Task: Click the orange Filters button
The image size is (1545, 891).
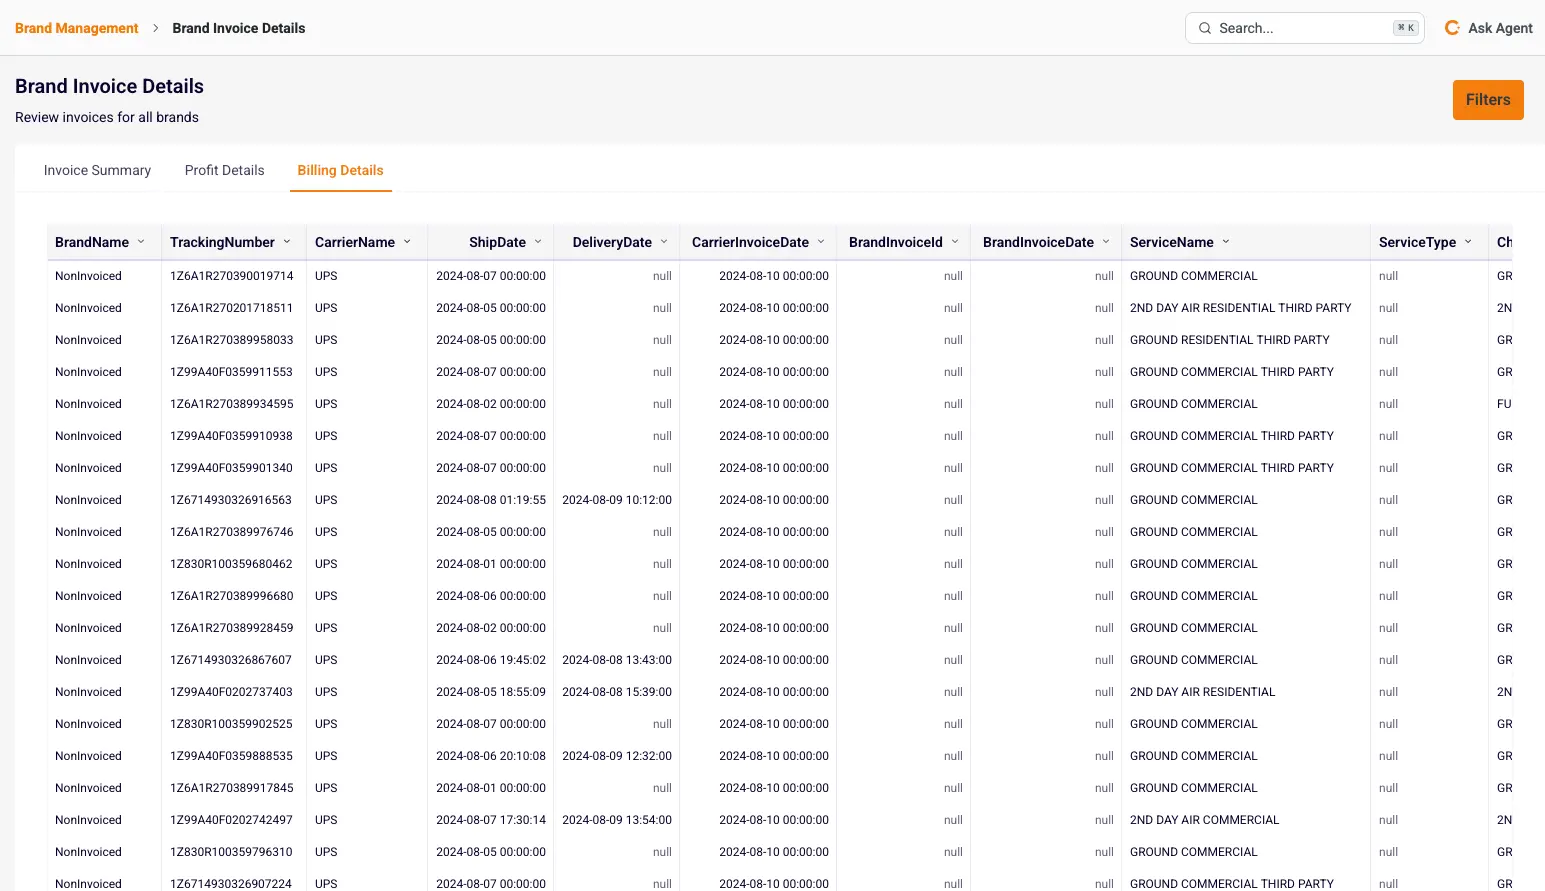Action: (x=1487, y=100)
